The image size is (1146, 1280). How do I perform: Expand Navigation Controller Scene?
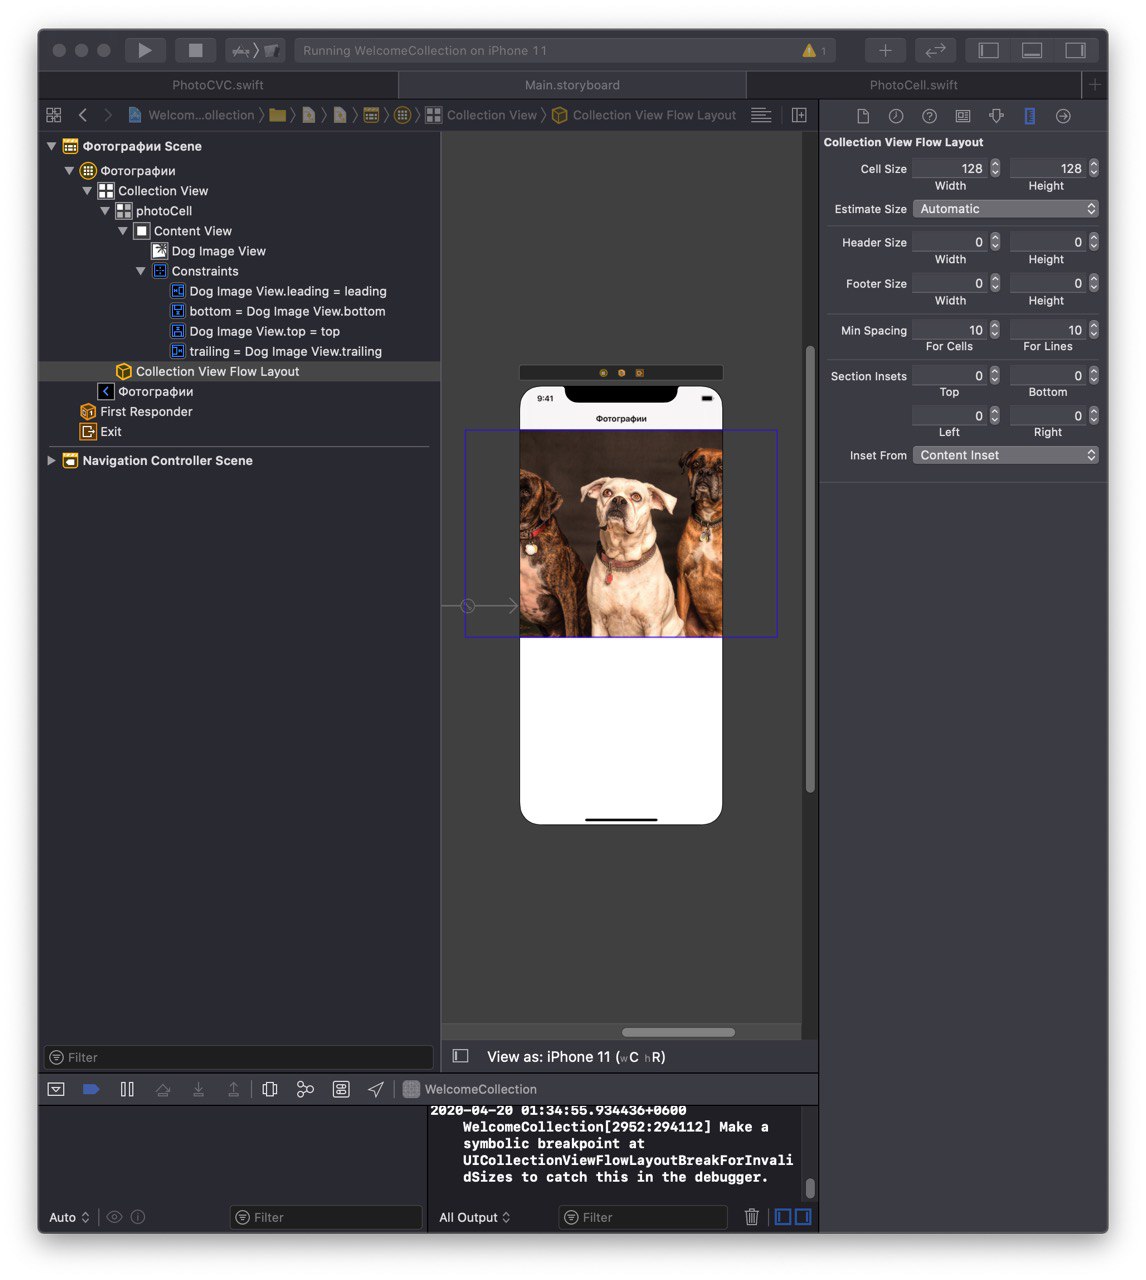coord(51,461)
